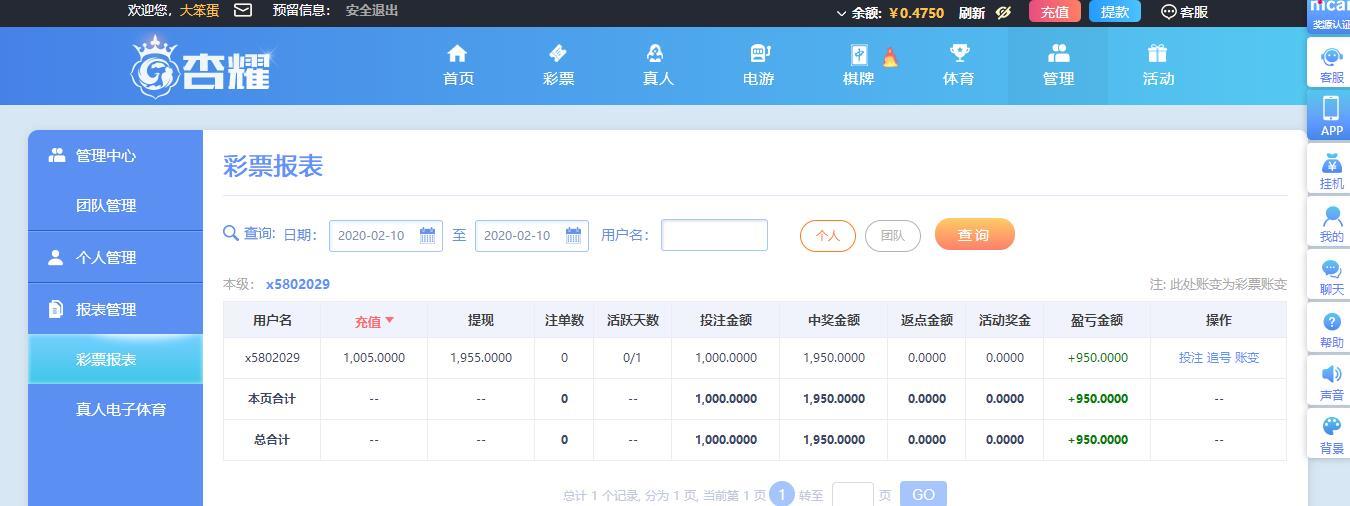Sort table by 充值 column arrow
Screen dimensions: 1350x506
click(389, 321)
